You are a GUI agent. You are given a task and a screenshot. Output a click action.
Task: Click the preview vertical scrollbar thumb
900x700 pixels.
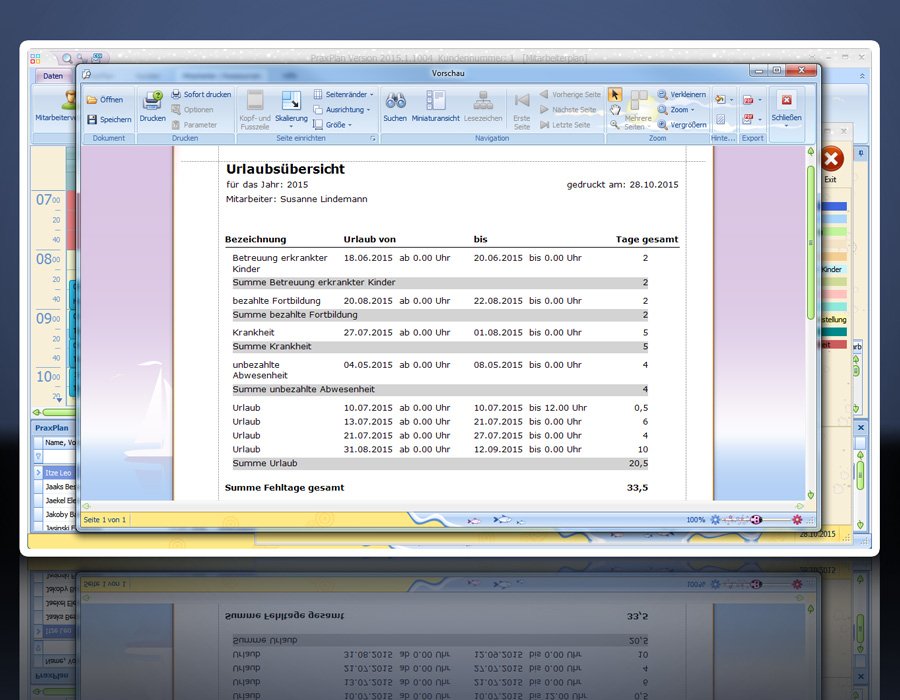point(810,243)
